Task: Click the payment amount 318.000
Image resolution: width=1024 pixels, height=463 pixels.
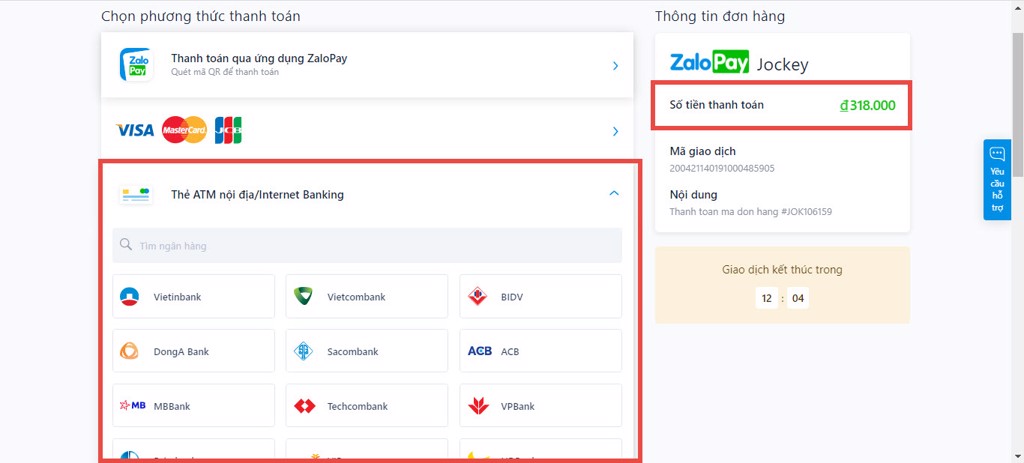Action: [x=867, y=105]
